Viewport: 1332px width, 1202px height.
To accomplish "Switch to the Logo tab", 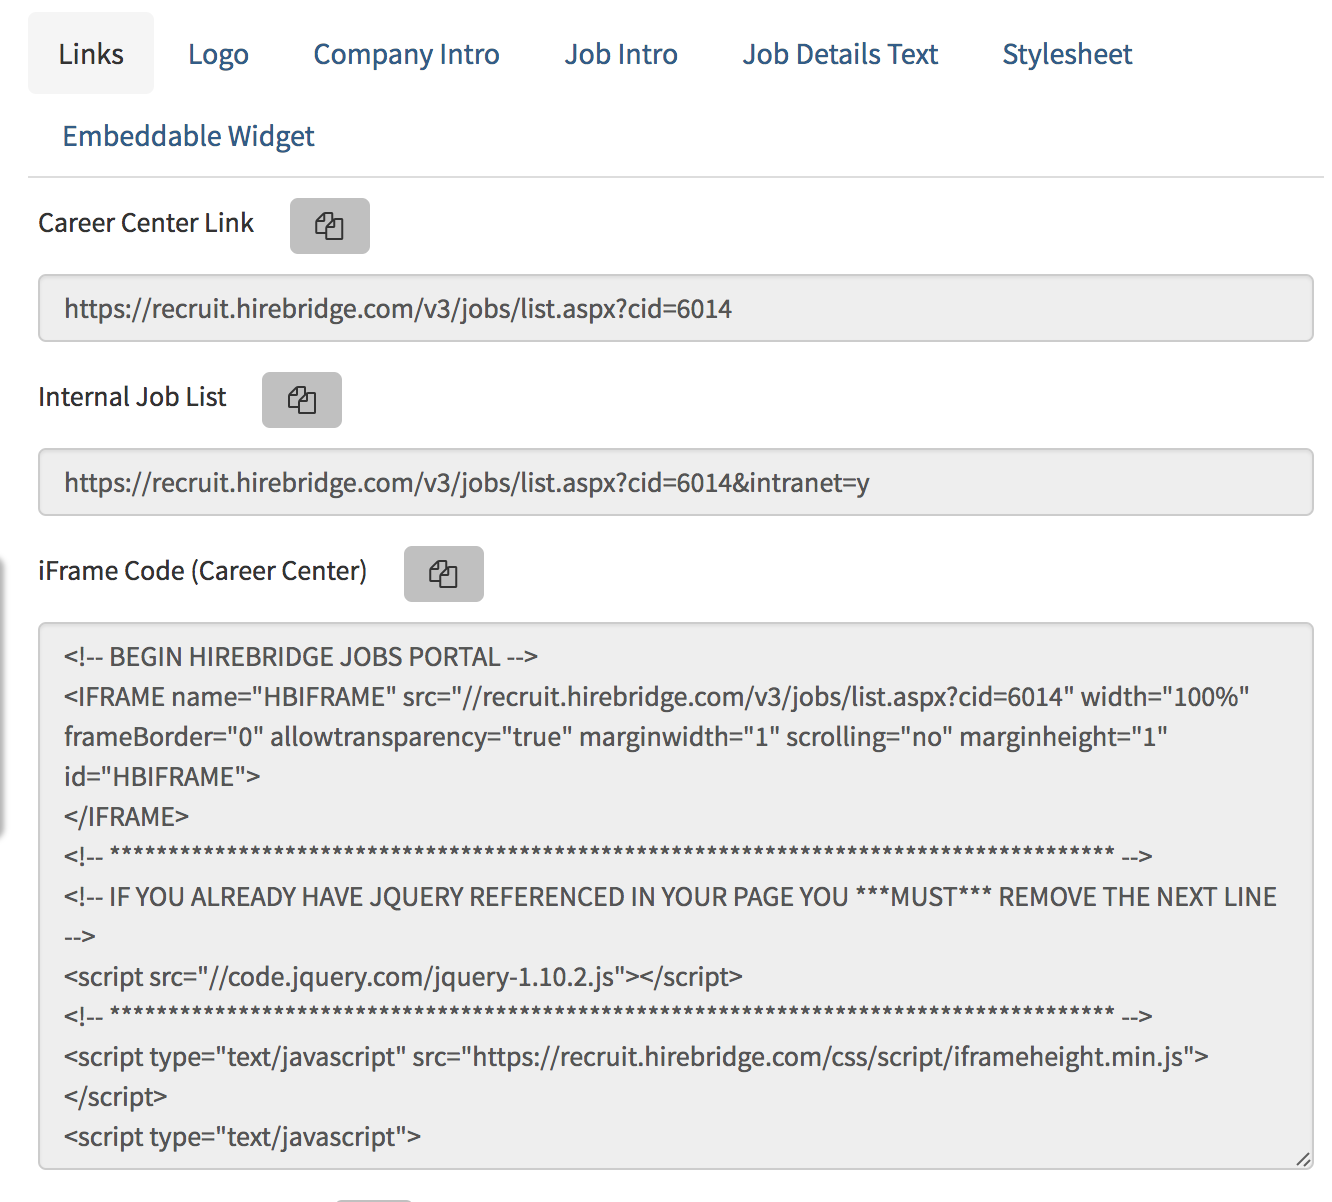I will [218, 54].
